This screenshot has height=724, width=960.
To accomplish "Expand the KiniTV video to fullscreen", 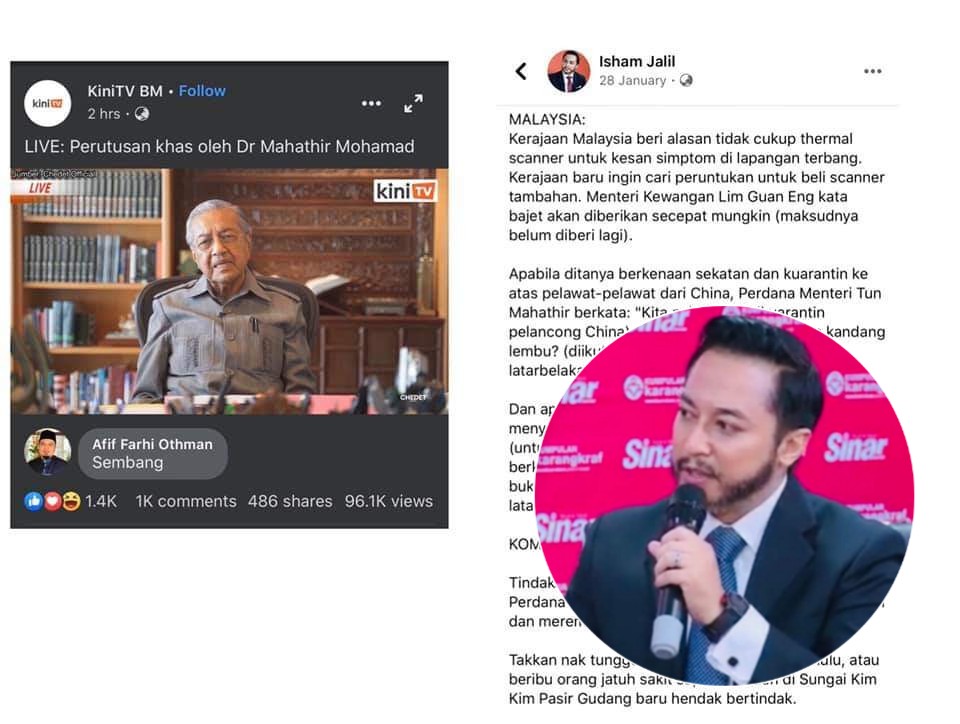I will [x=413, y=103].
